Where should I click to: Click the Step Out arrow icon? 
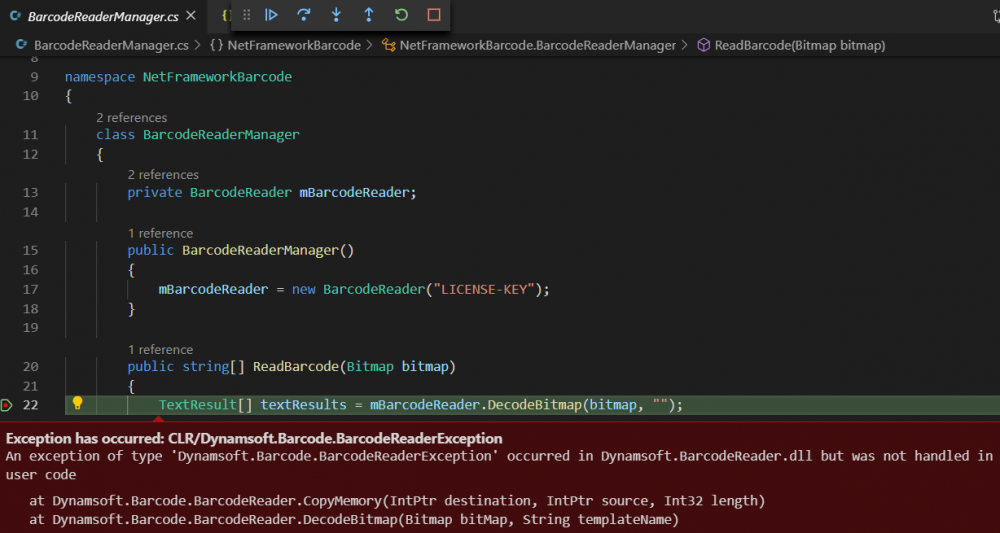coord(369,15)
